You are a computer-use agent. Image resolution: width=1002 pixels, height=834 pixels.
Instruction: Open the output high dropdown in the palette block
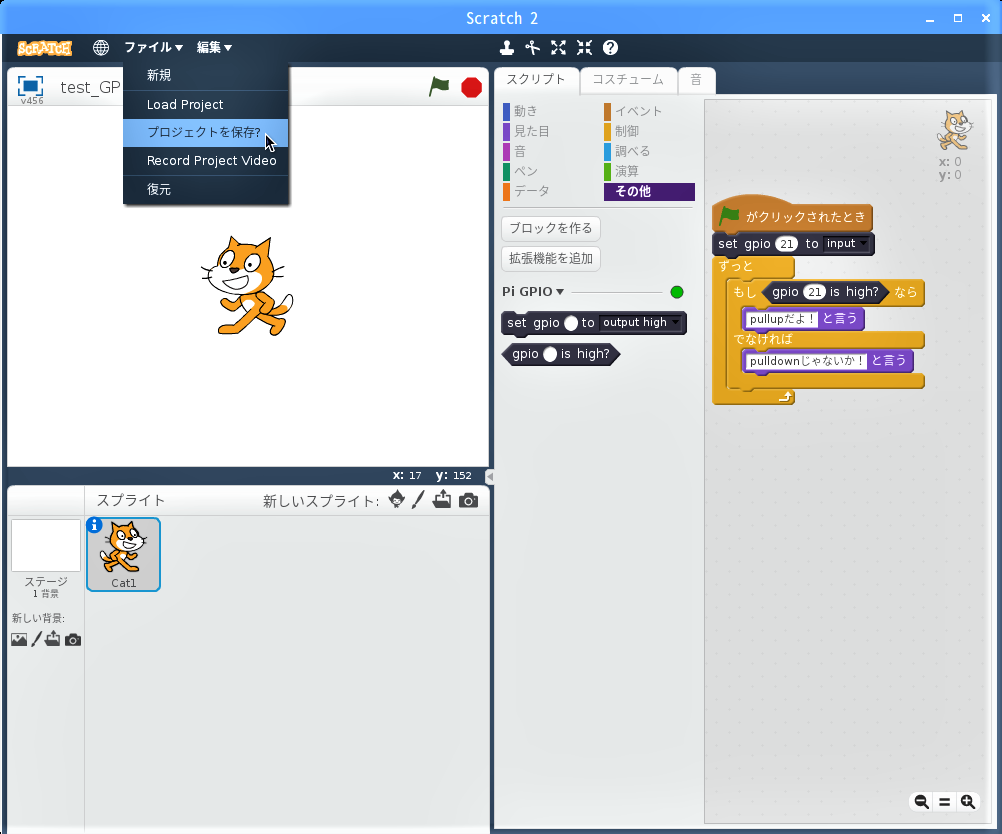[x=641, y=323]
